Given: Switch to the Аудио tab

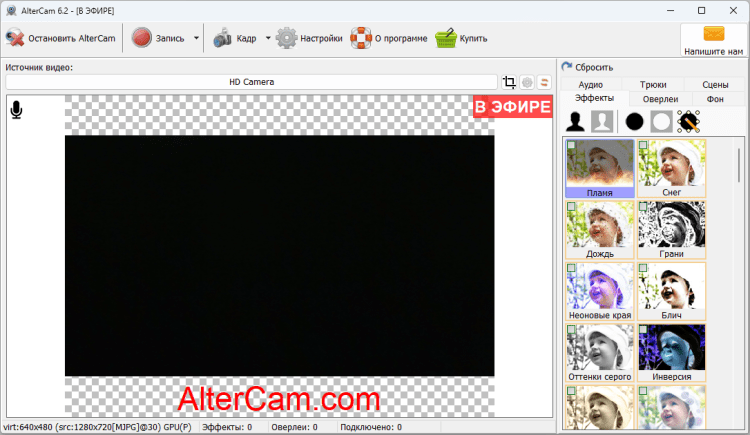Looking at the screenshot, I should (x=591, y=84).
